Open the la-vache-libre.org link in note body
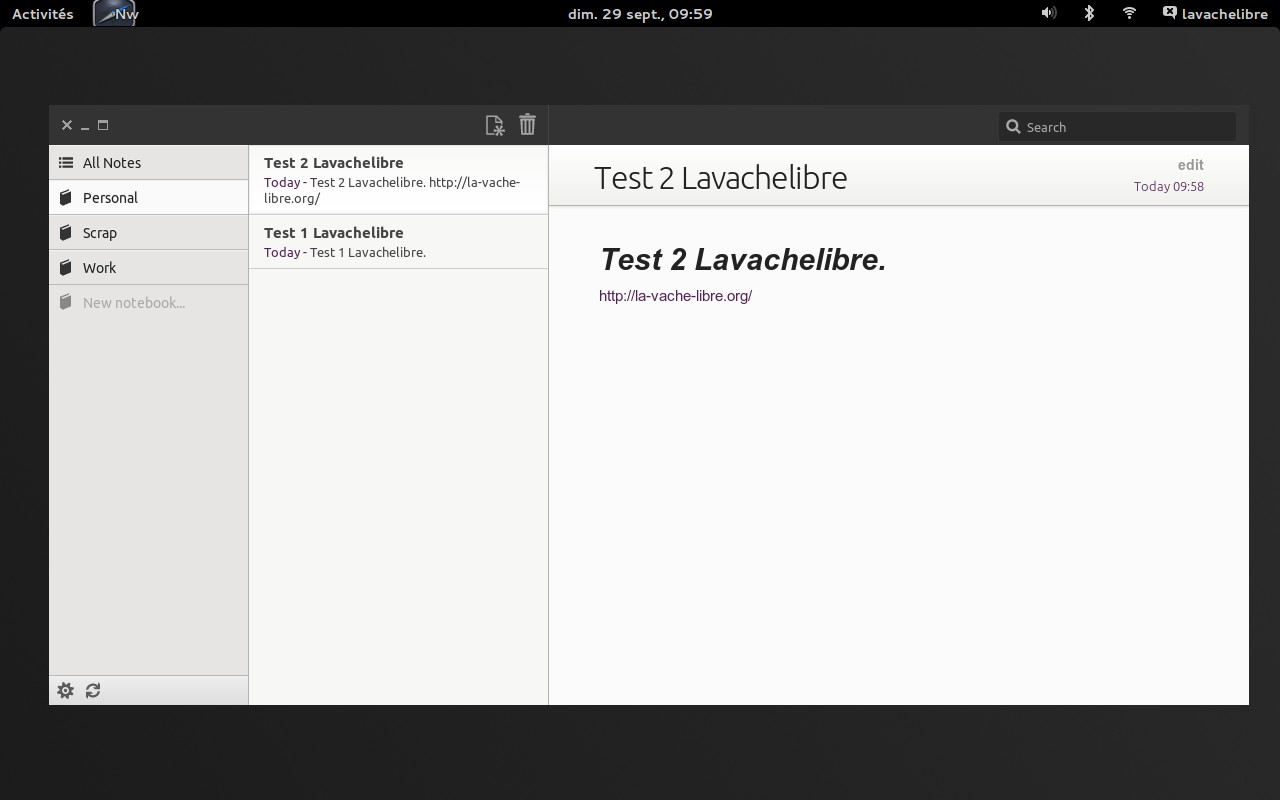The height and width of the screenshot is (800, 1280). tap(675, 296)
